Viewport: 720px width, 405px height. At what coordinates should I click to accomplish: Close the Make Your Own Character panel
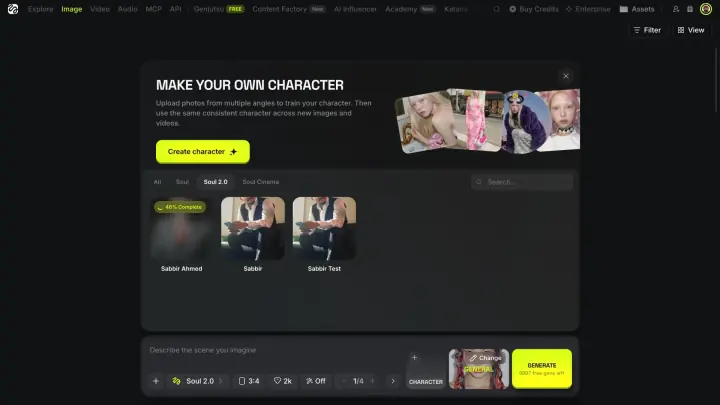tap(566, 76)
